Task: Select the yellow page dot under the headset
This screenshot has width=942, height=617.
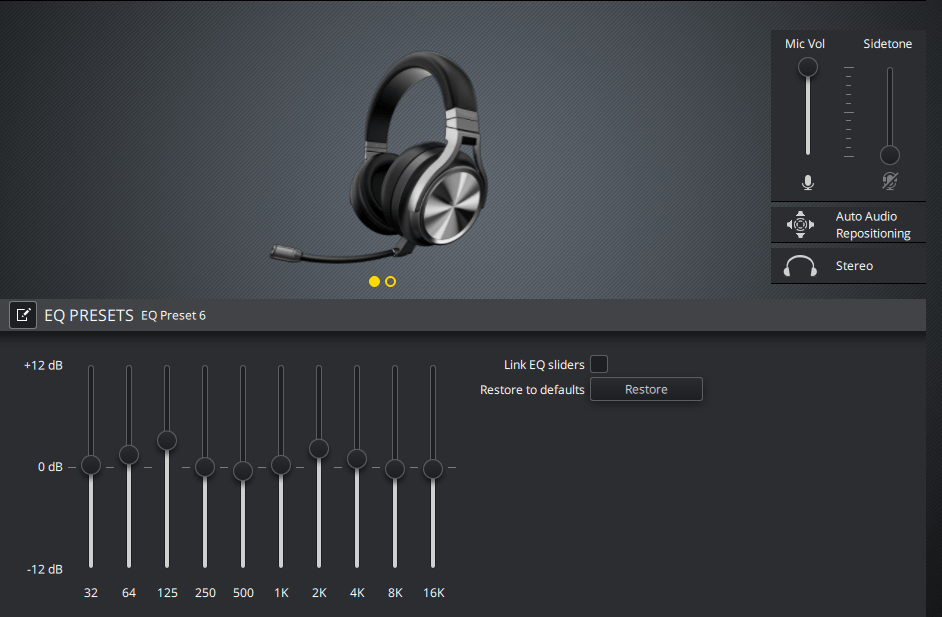Action: (x=374, y=282)
